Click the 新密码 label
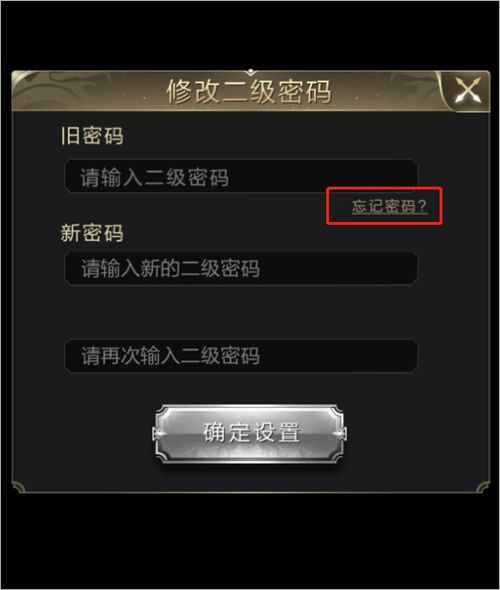The image size is (500, 590). click(92, 233)
